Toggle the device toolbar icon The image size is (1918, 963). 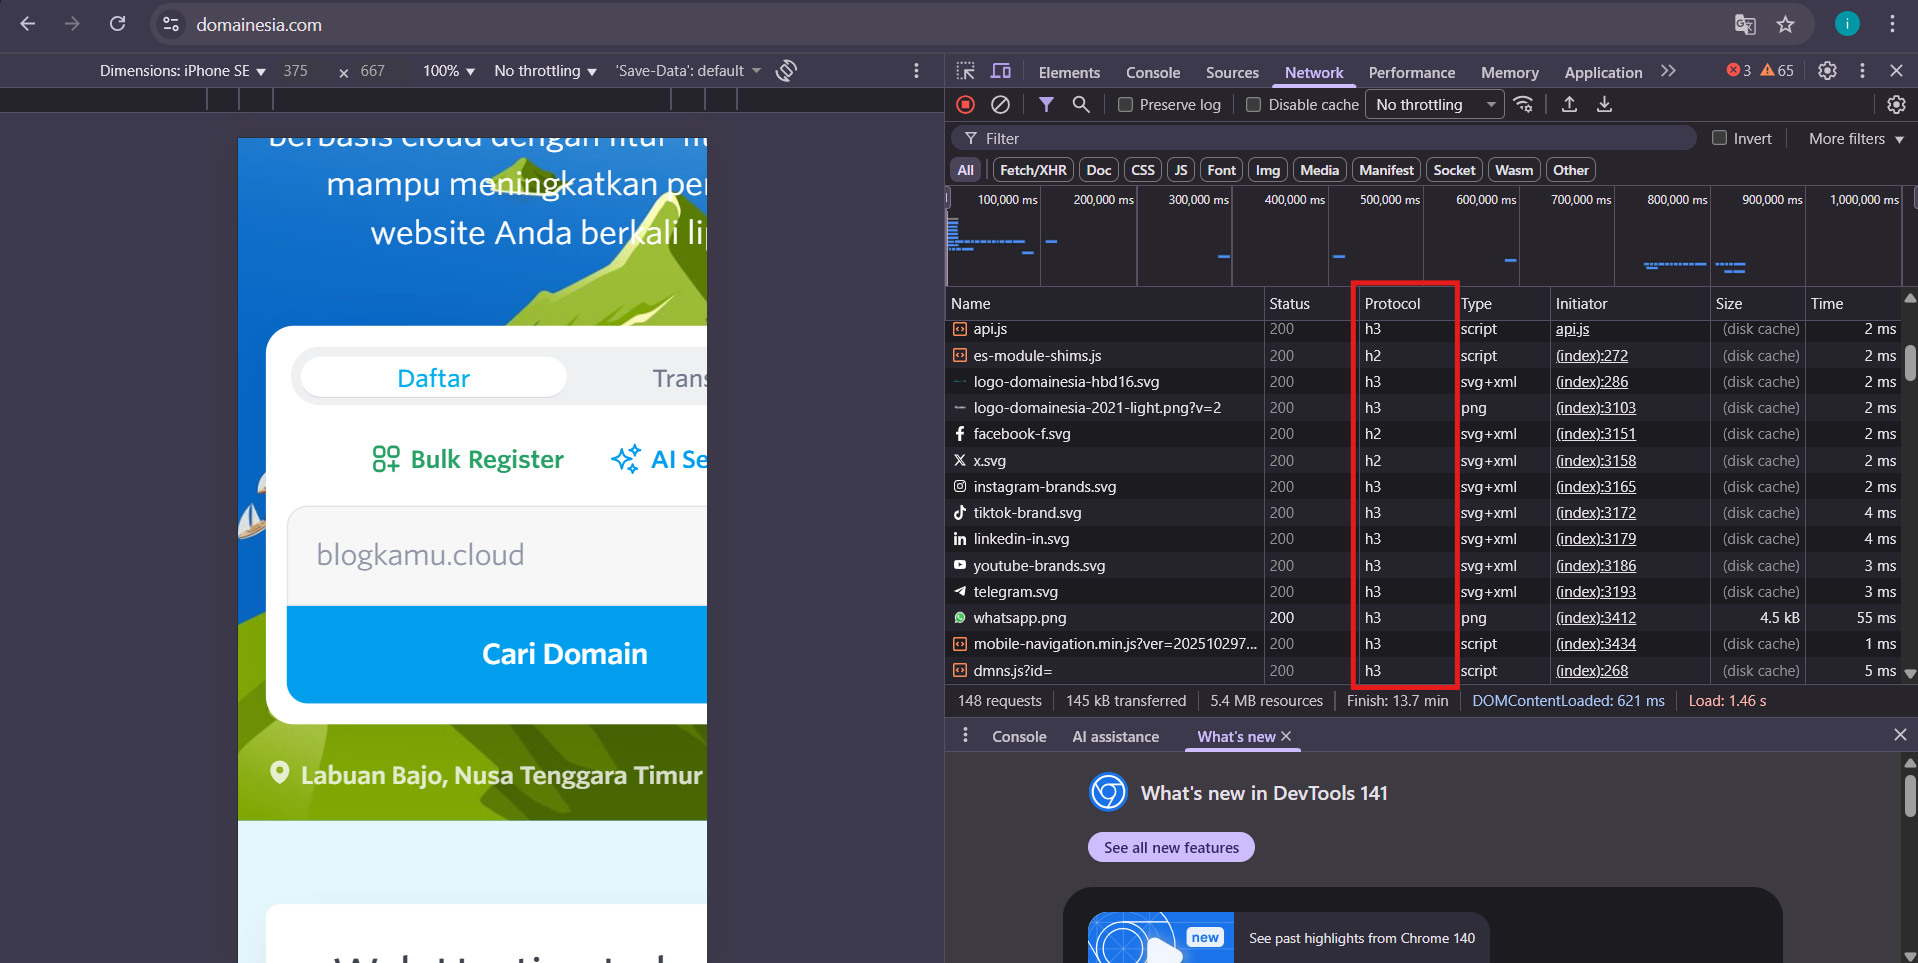1001,71
